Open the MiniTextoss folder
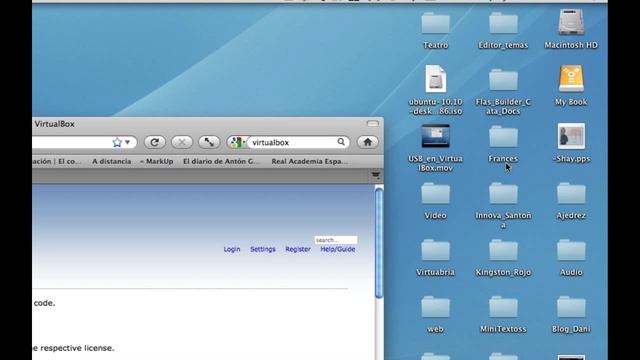Image resolution: width=640 pixels, height=360 pixels. point(503,307)
